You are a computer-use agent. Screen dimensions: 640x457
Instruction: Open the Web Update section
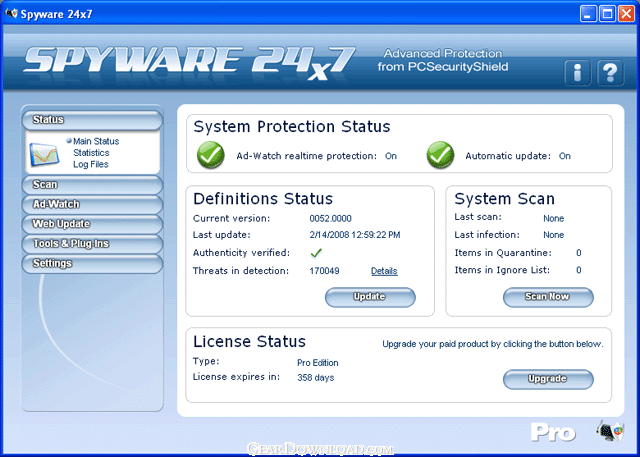[x=92, y=224]
